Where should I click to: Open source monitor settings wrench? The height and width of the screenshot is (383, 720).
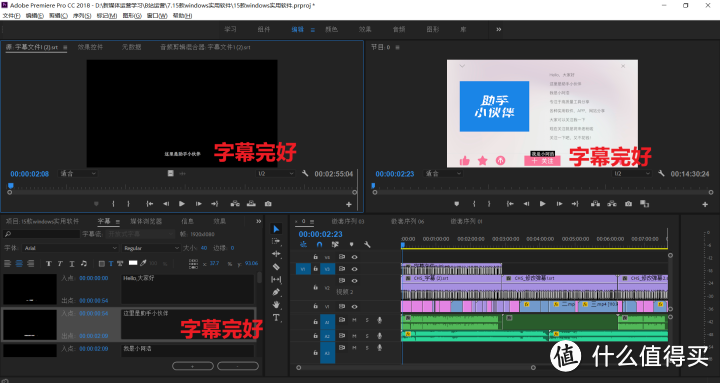tap(305, 173)
